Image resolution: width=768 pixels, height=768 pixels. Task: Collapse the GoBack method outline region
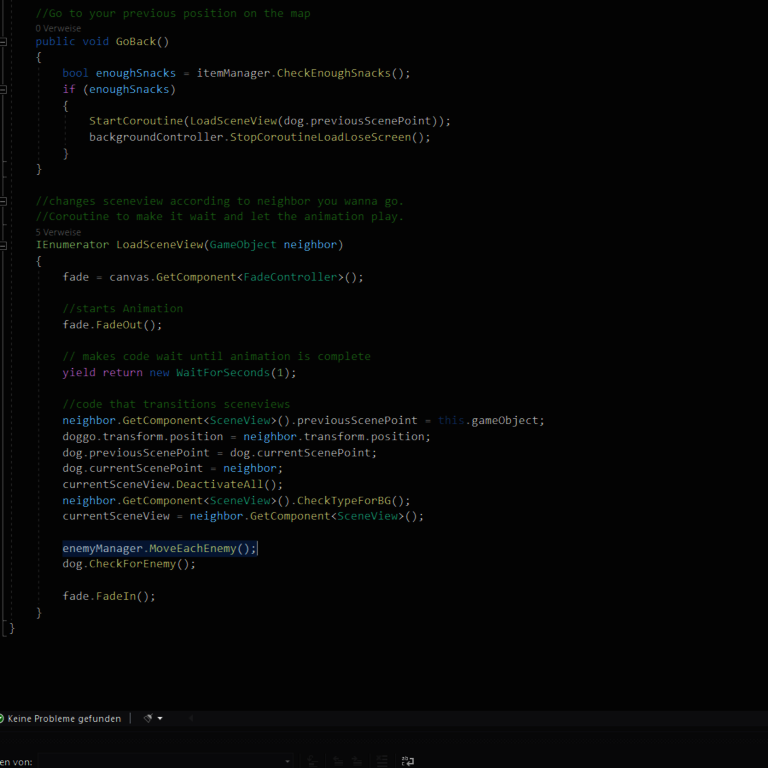4,42
